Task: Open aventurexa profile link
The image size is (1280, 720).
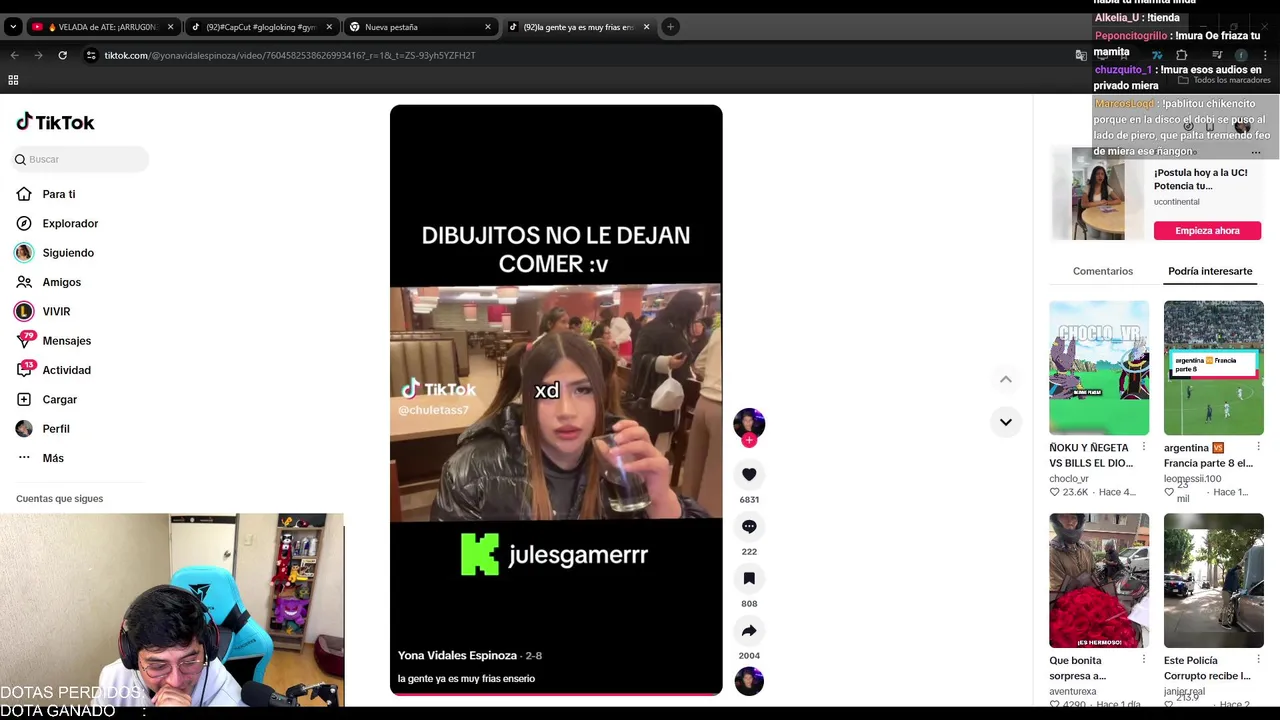Action: click(1073, 692)
